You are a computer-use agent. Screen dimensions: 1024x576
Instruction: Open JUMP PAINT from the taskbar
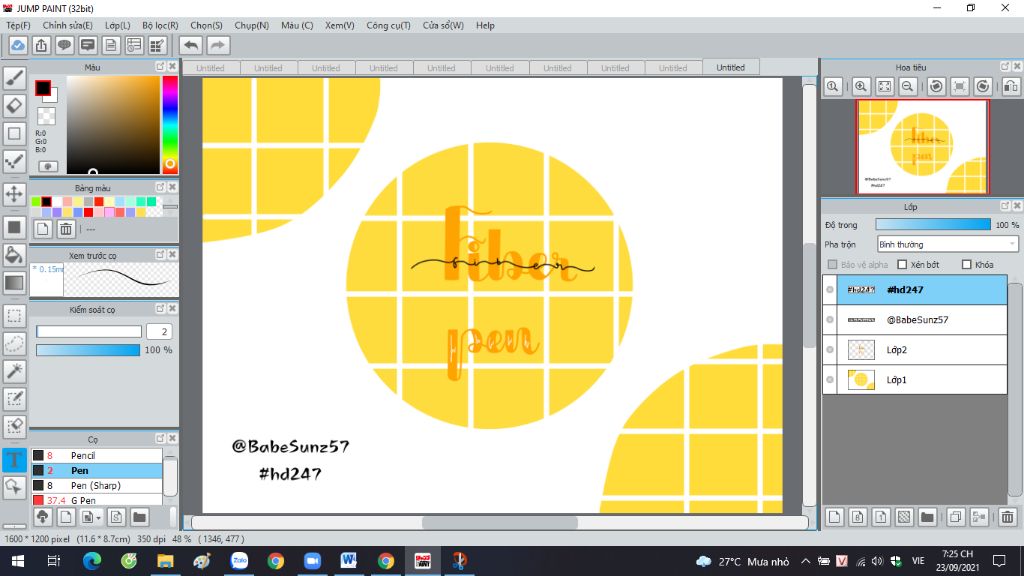tap(423, 561)
